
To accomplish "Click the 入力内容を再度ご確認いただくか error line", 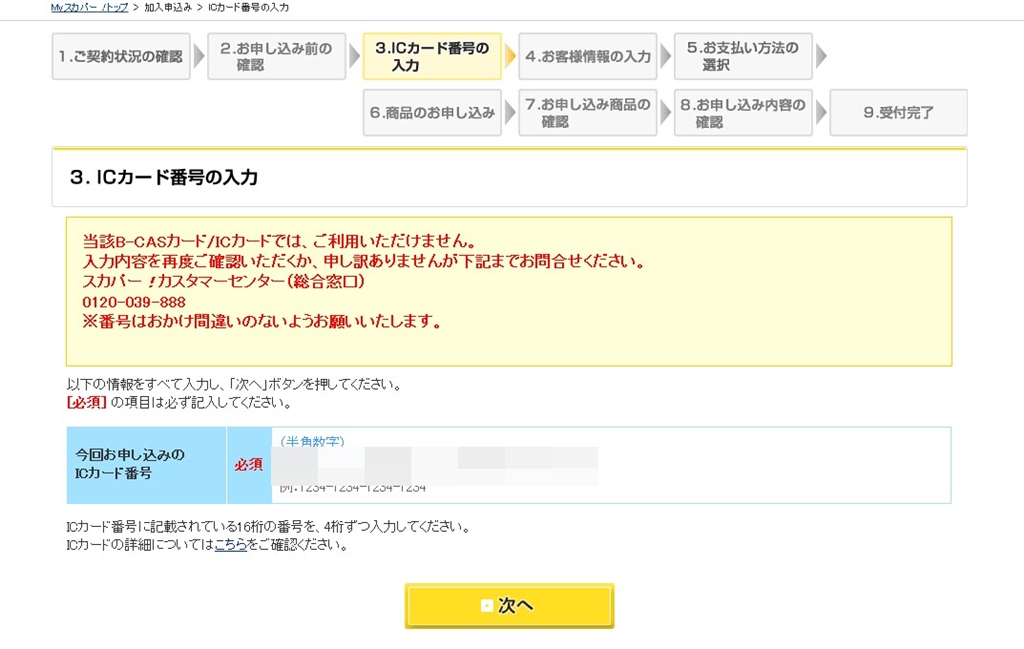I will (364, 262).
